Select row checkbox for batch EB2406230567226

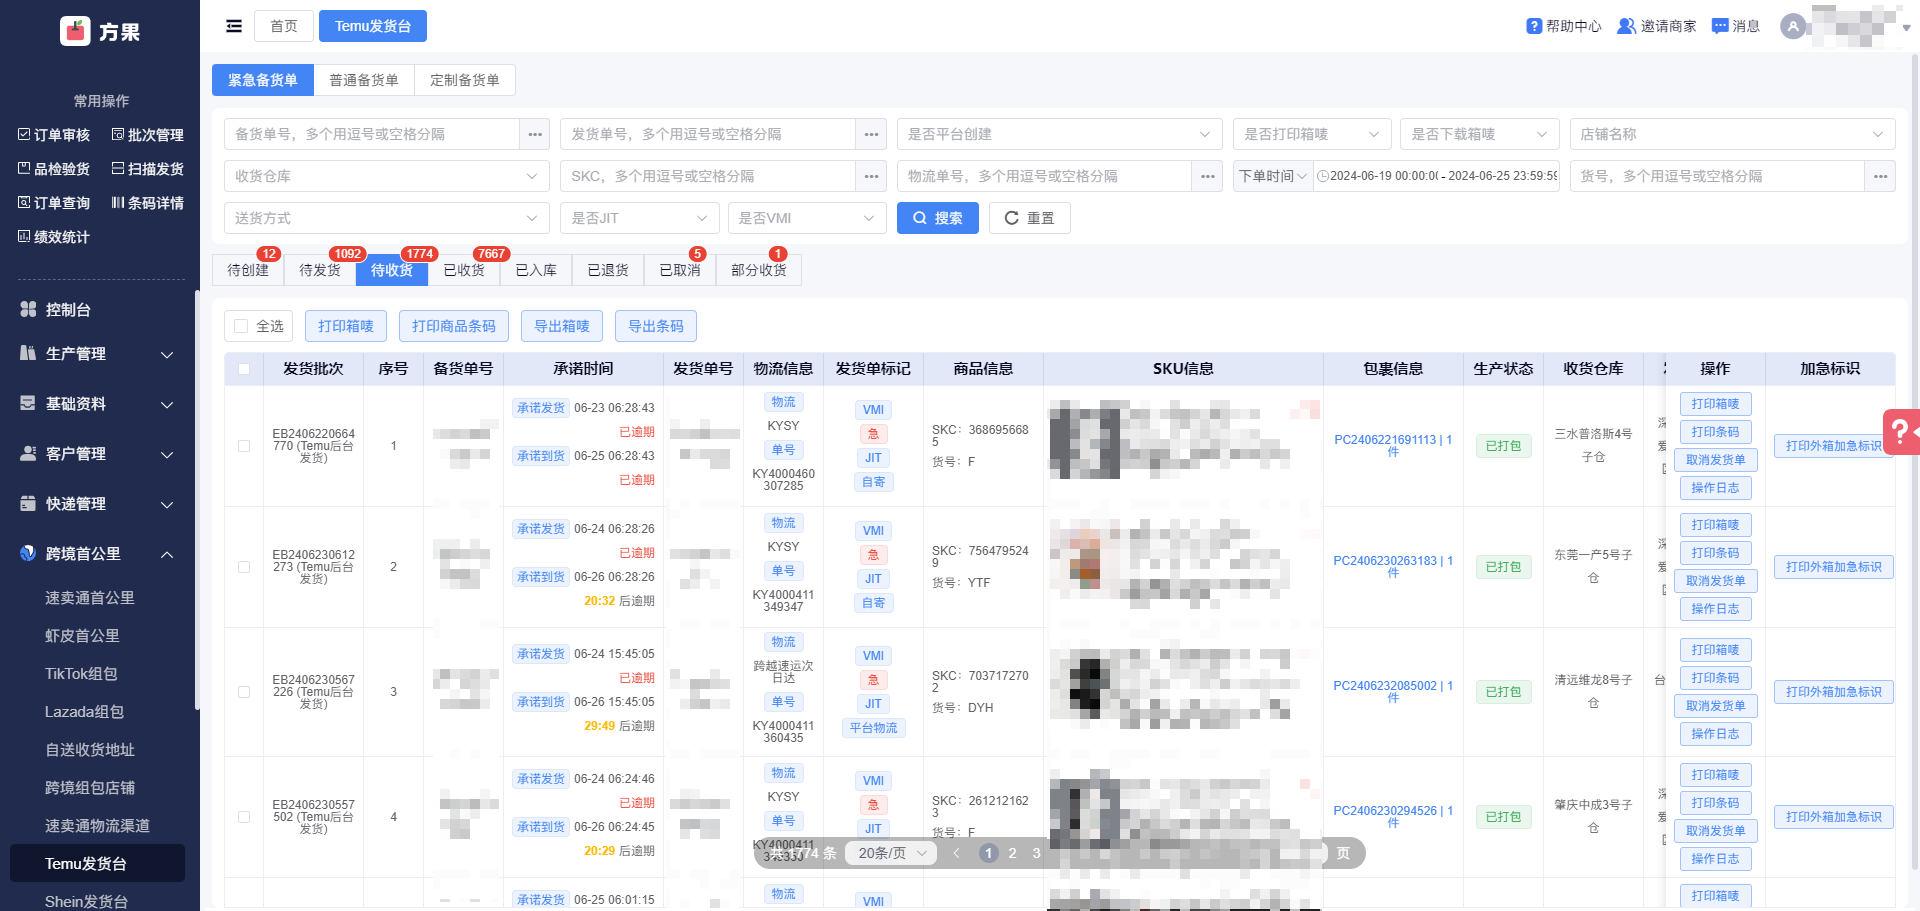pyautogui.click(x=244, y=692)
